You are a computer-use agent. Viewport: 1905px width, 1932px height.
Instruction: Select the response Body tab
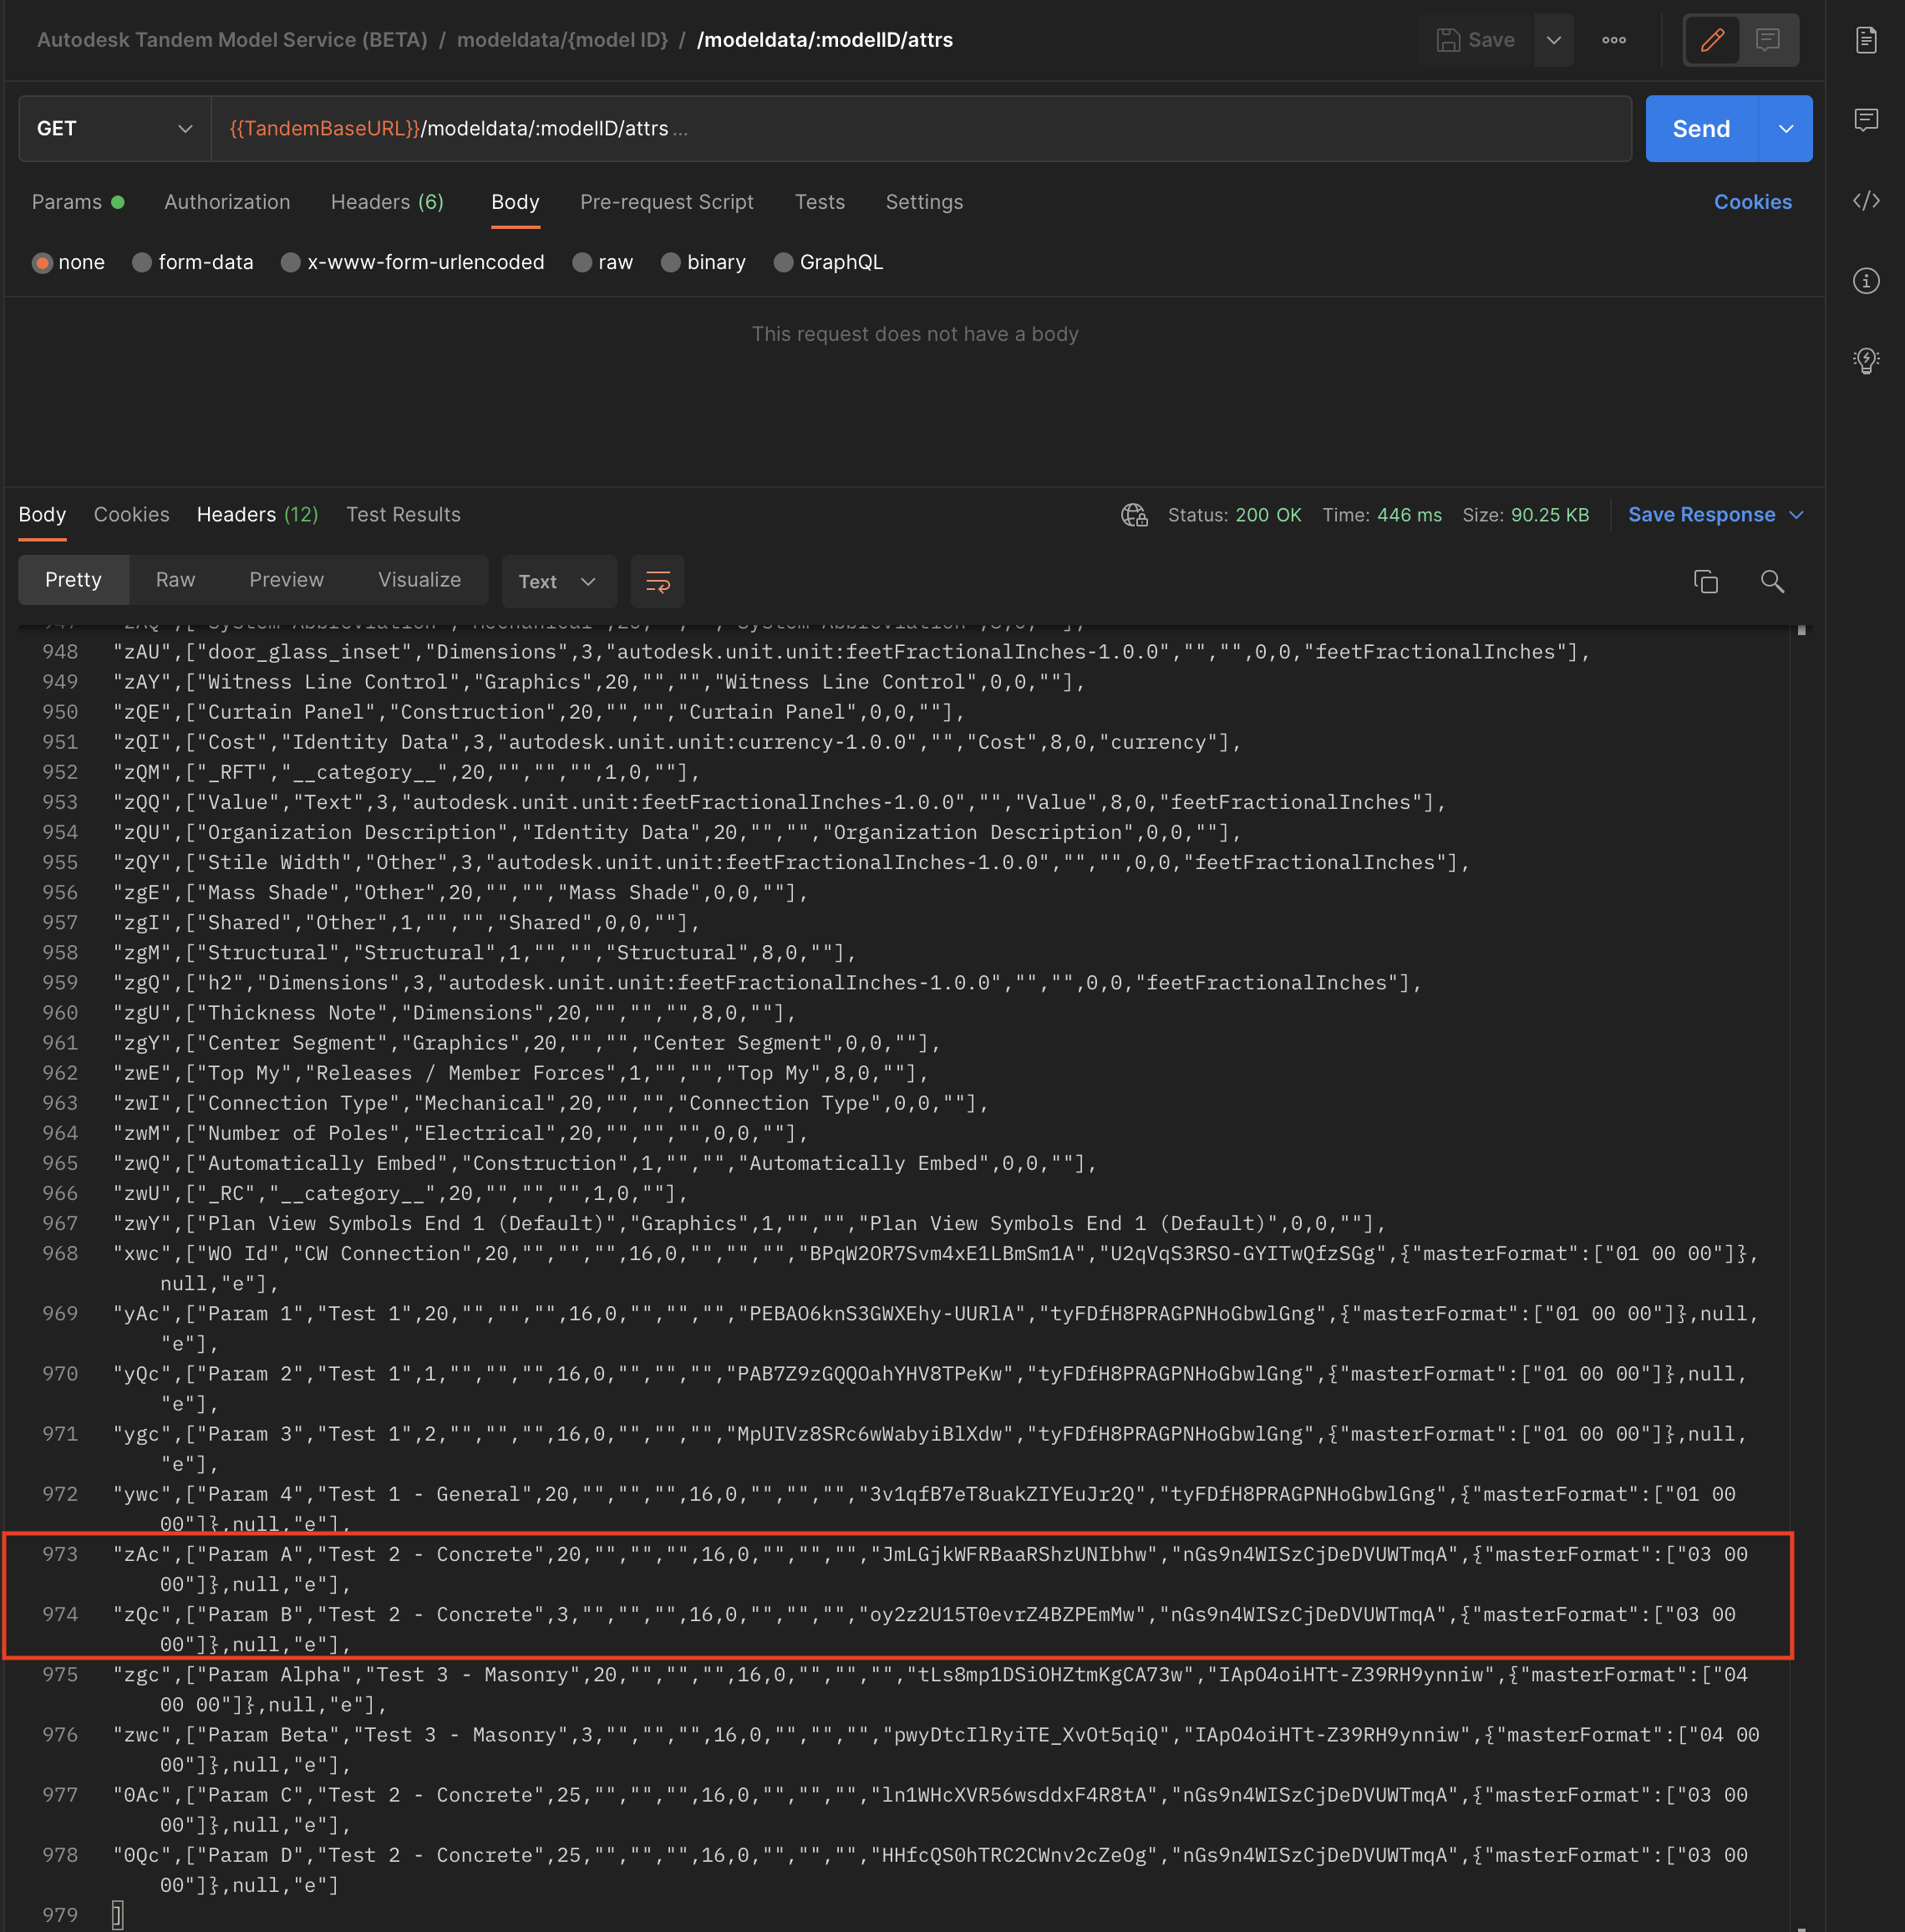click(42, 515)
